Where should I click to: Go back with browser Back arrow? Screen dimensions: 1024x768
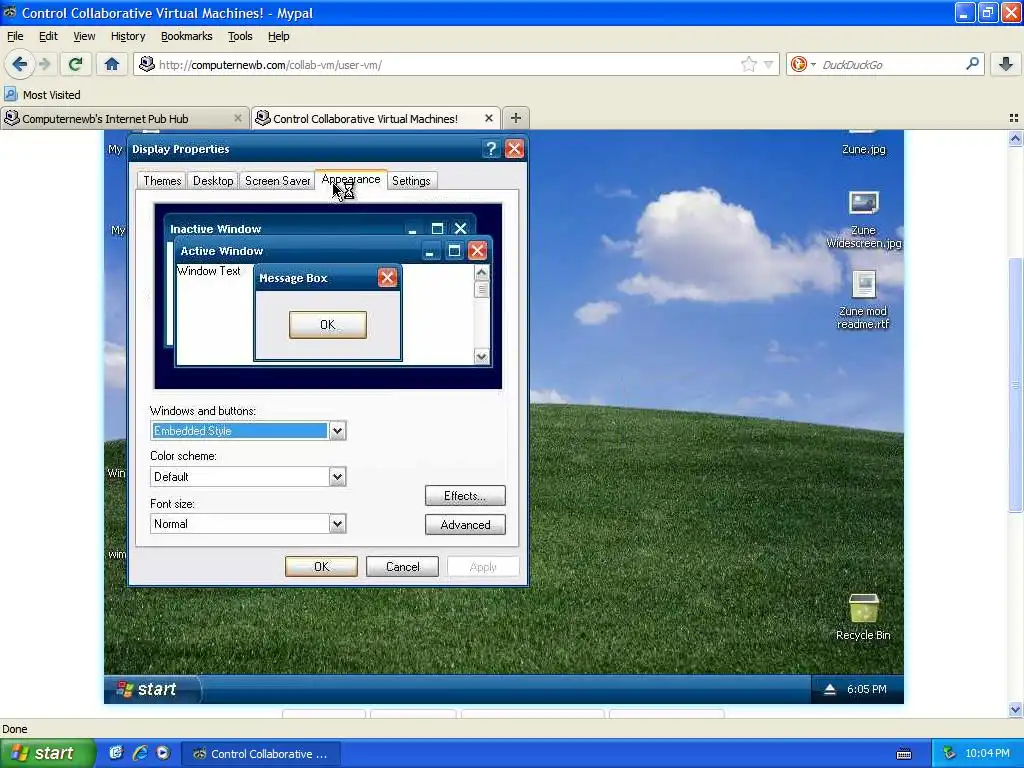click(x=19, y=64)
